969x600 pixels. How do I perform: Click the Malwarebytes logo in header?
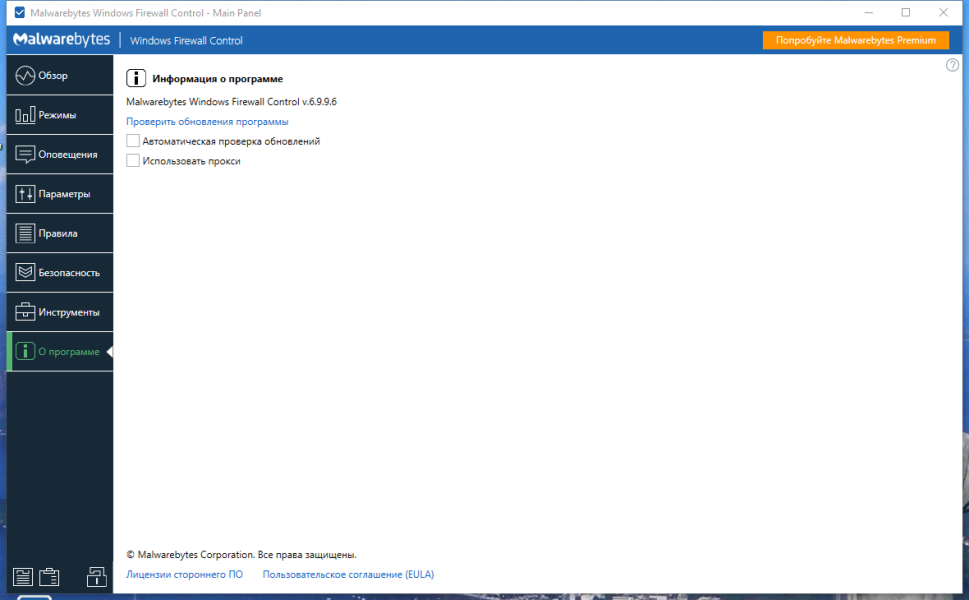62,40
